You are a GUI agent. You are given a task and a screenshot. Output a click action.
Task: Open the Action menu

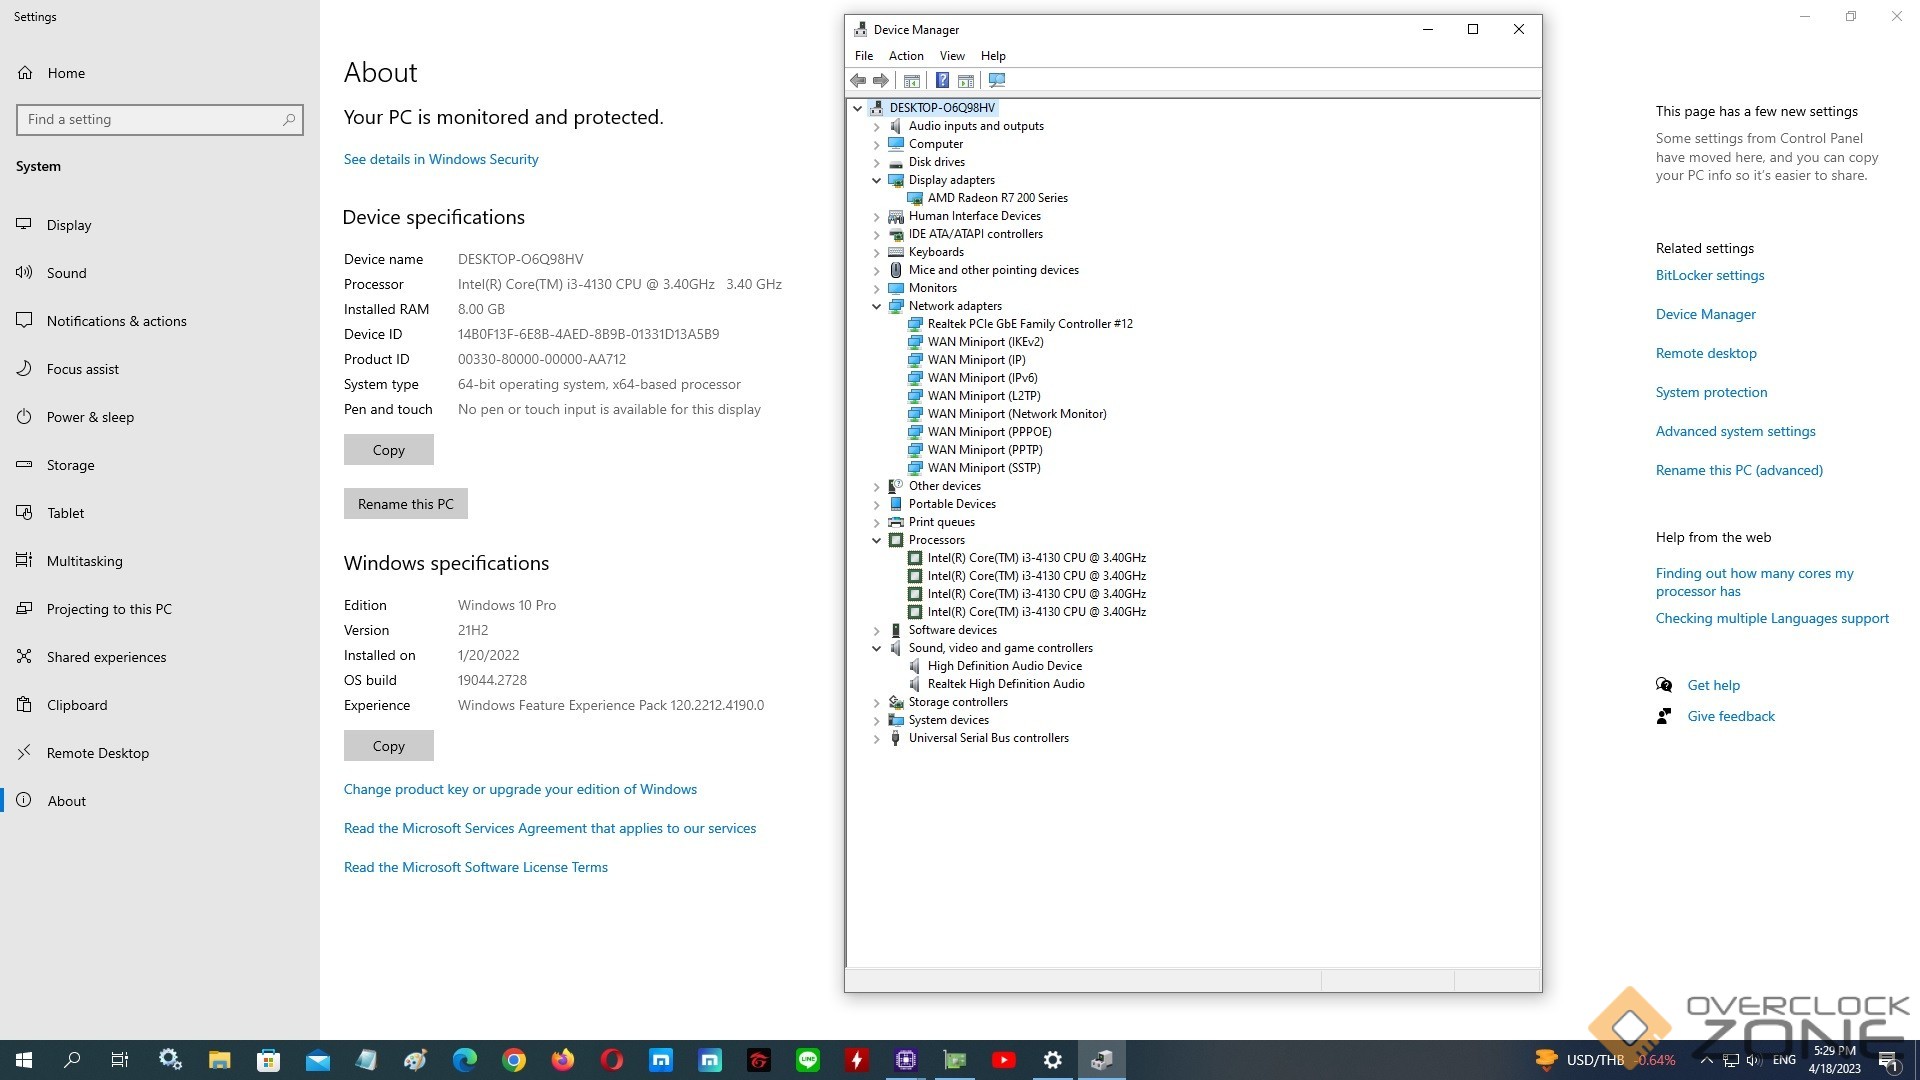coord(905,56)
